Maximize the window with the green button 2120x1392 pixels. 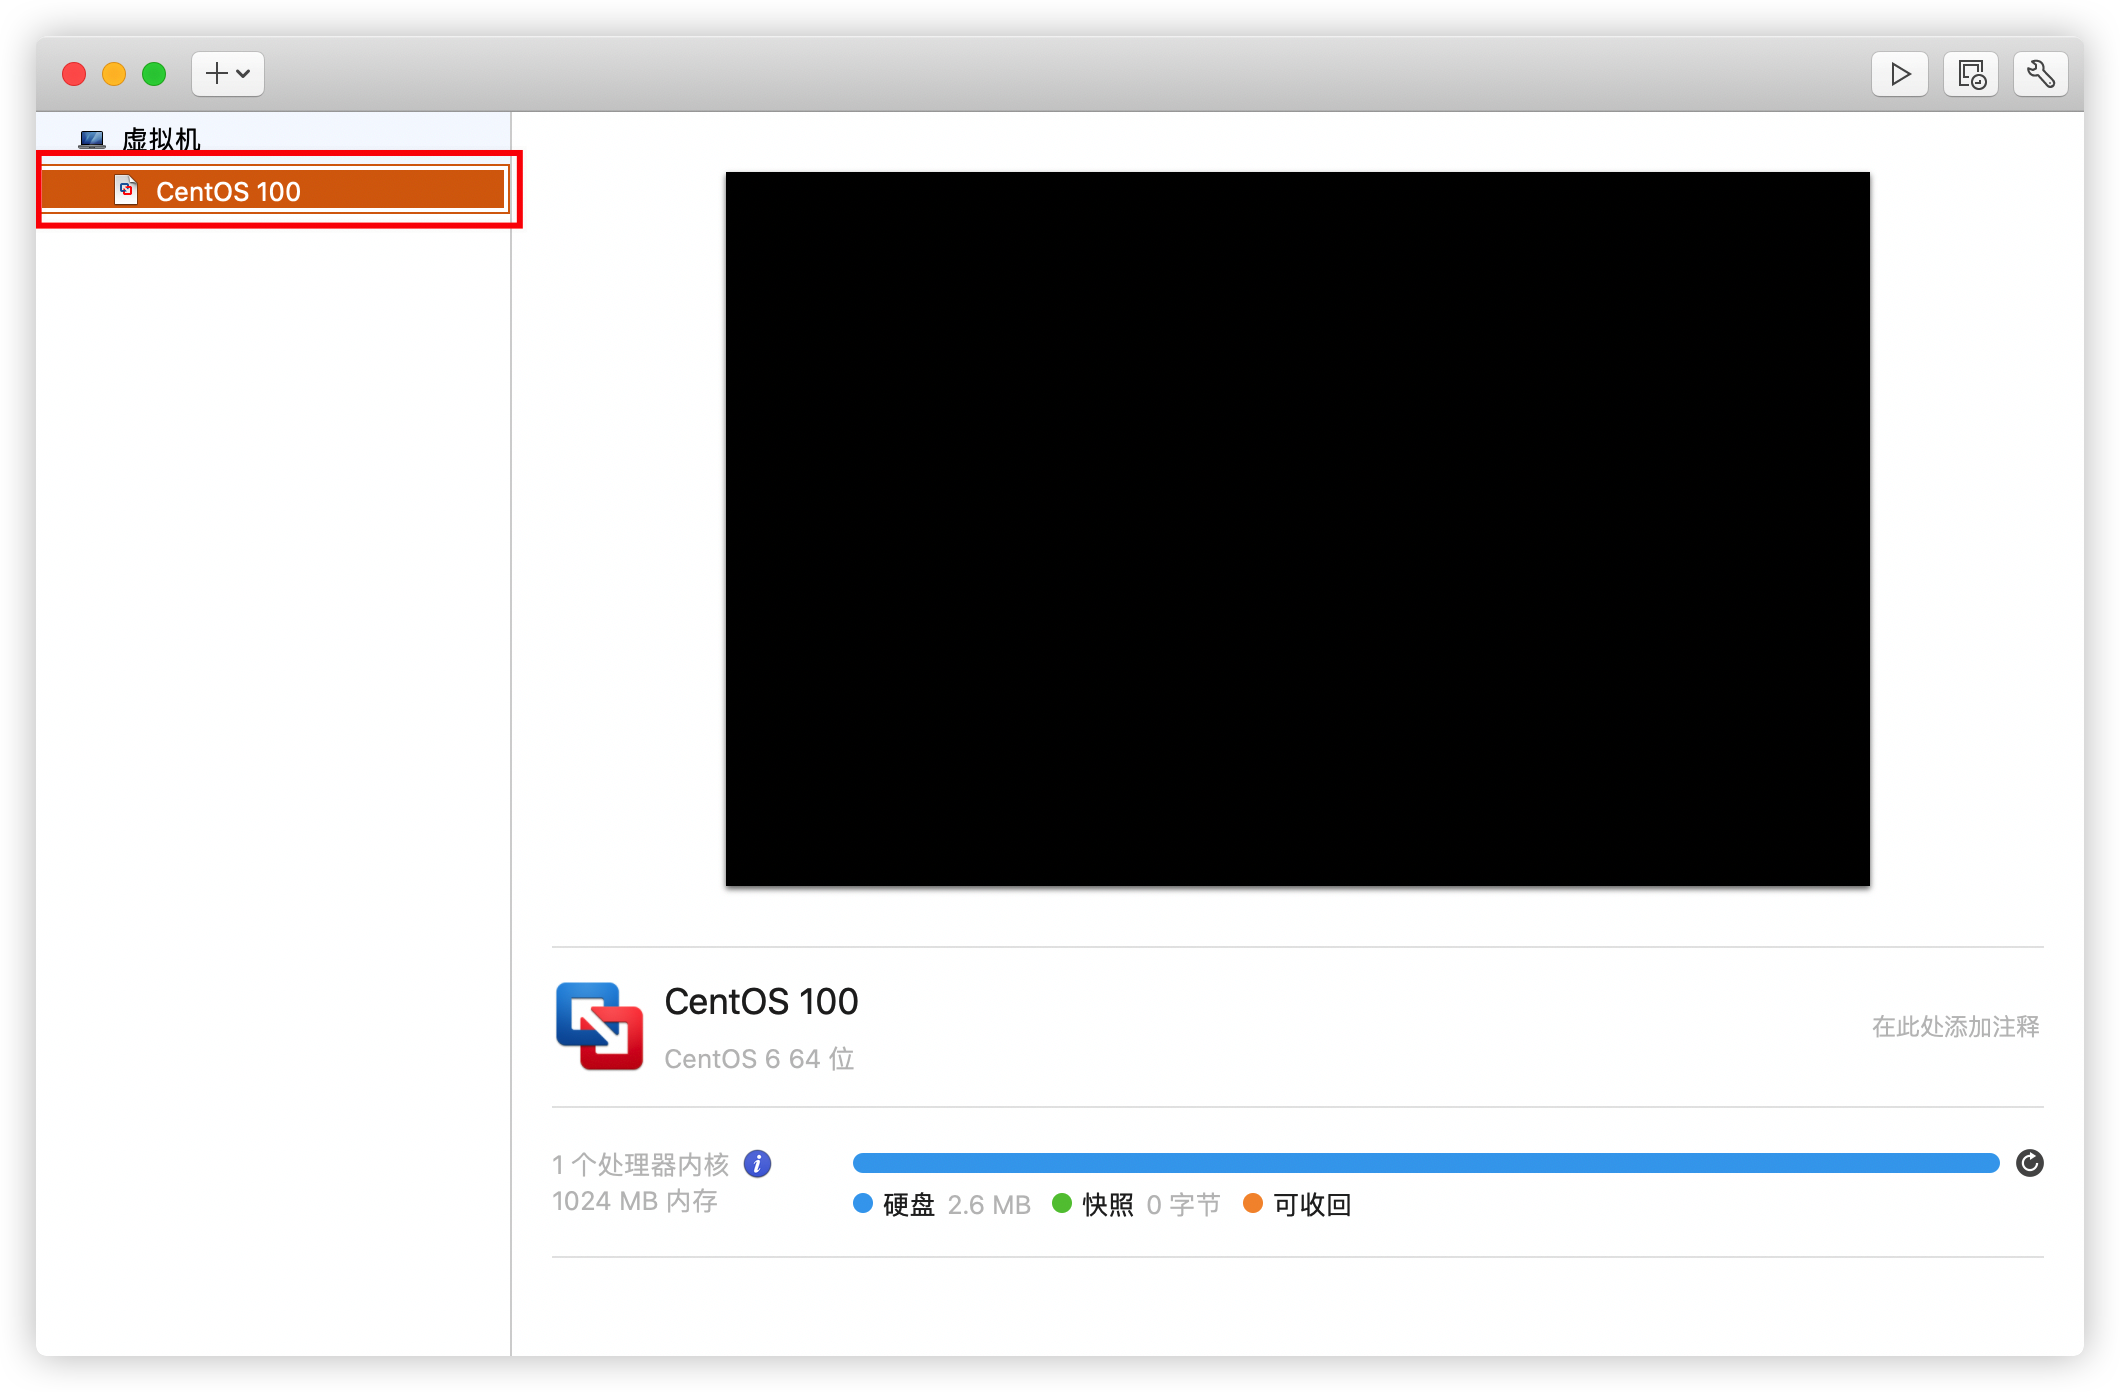(154, 74)
